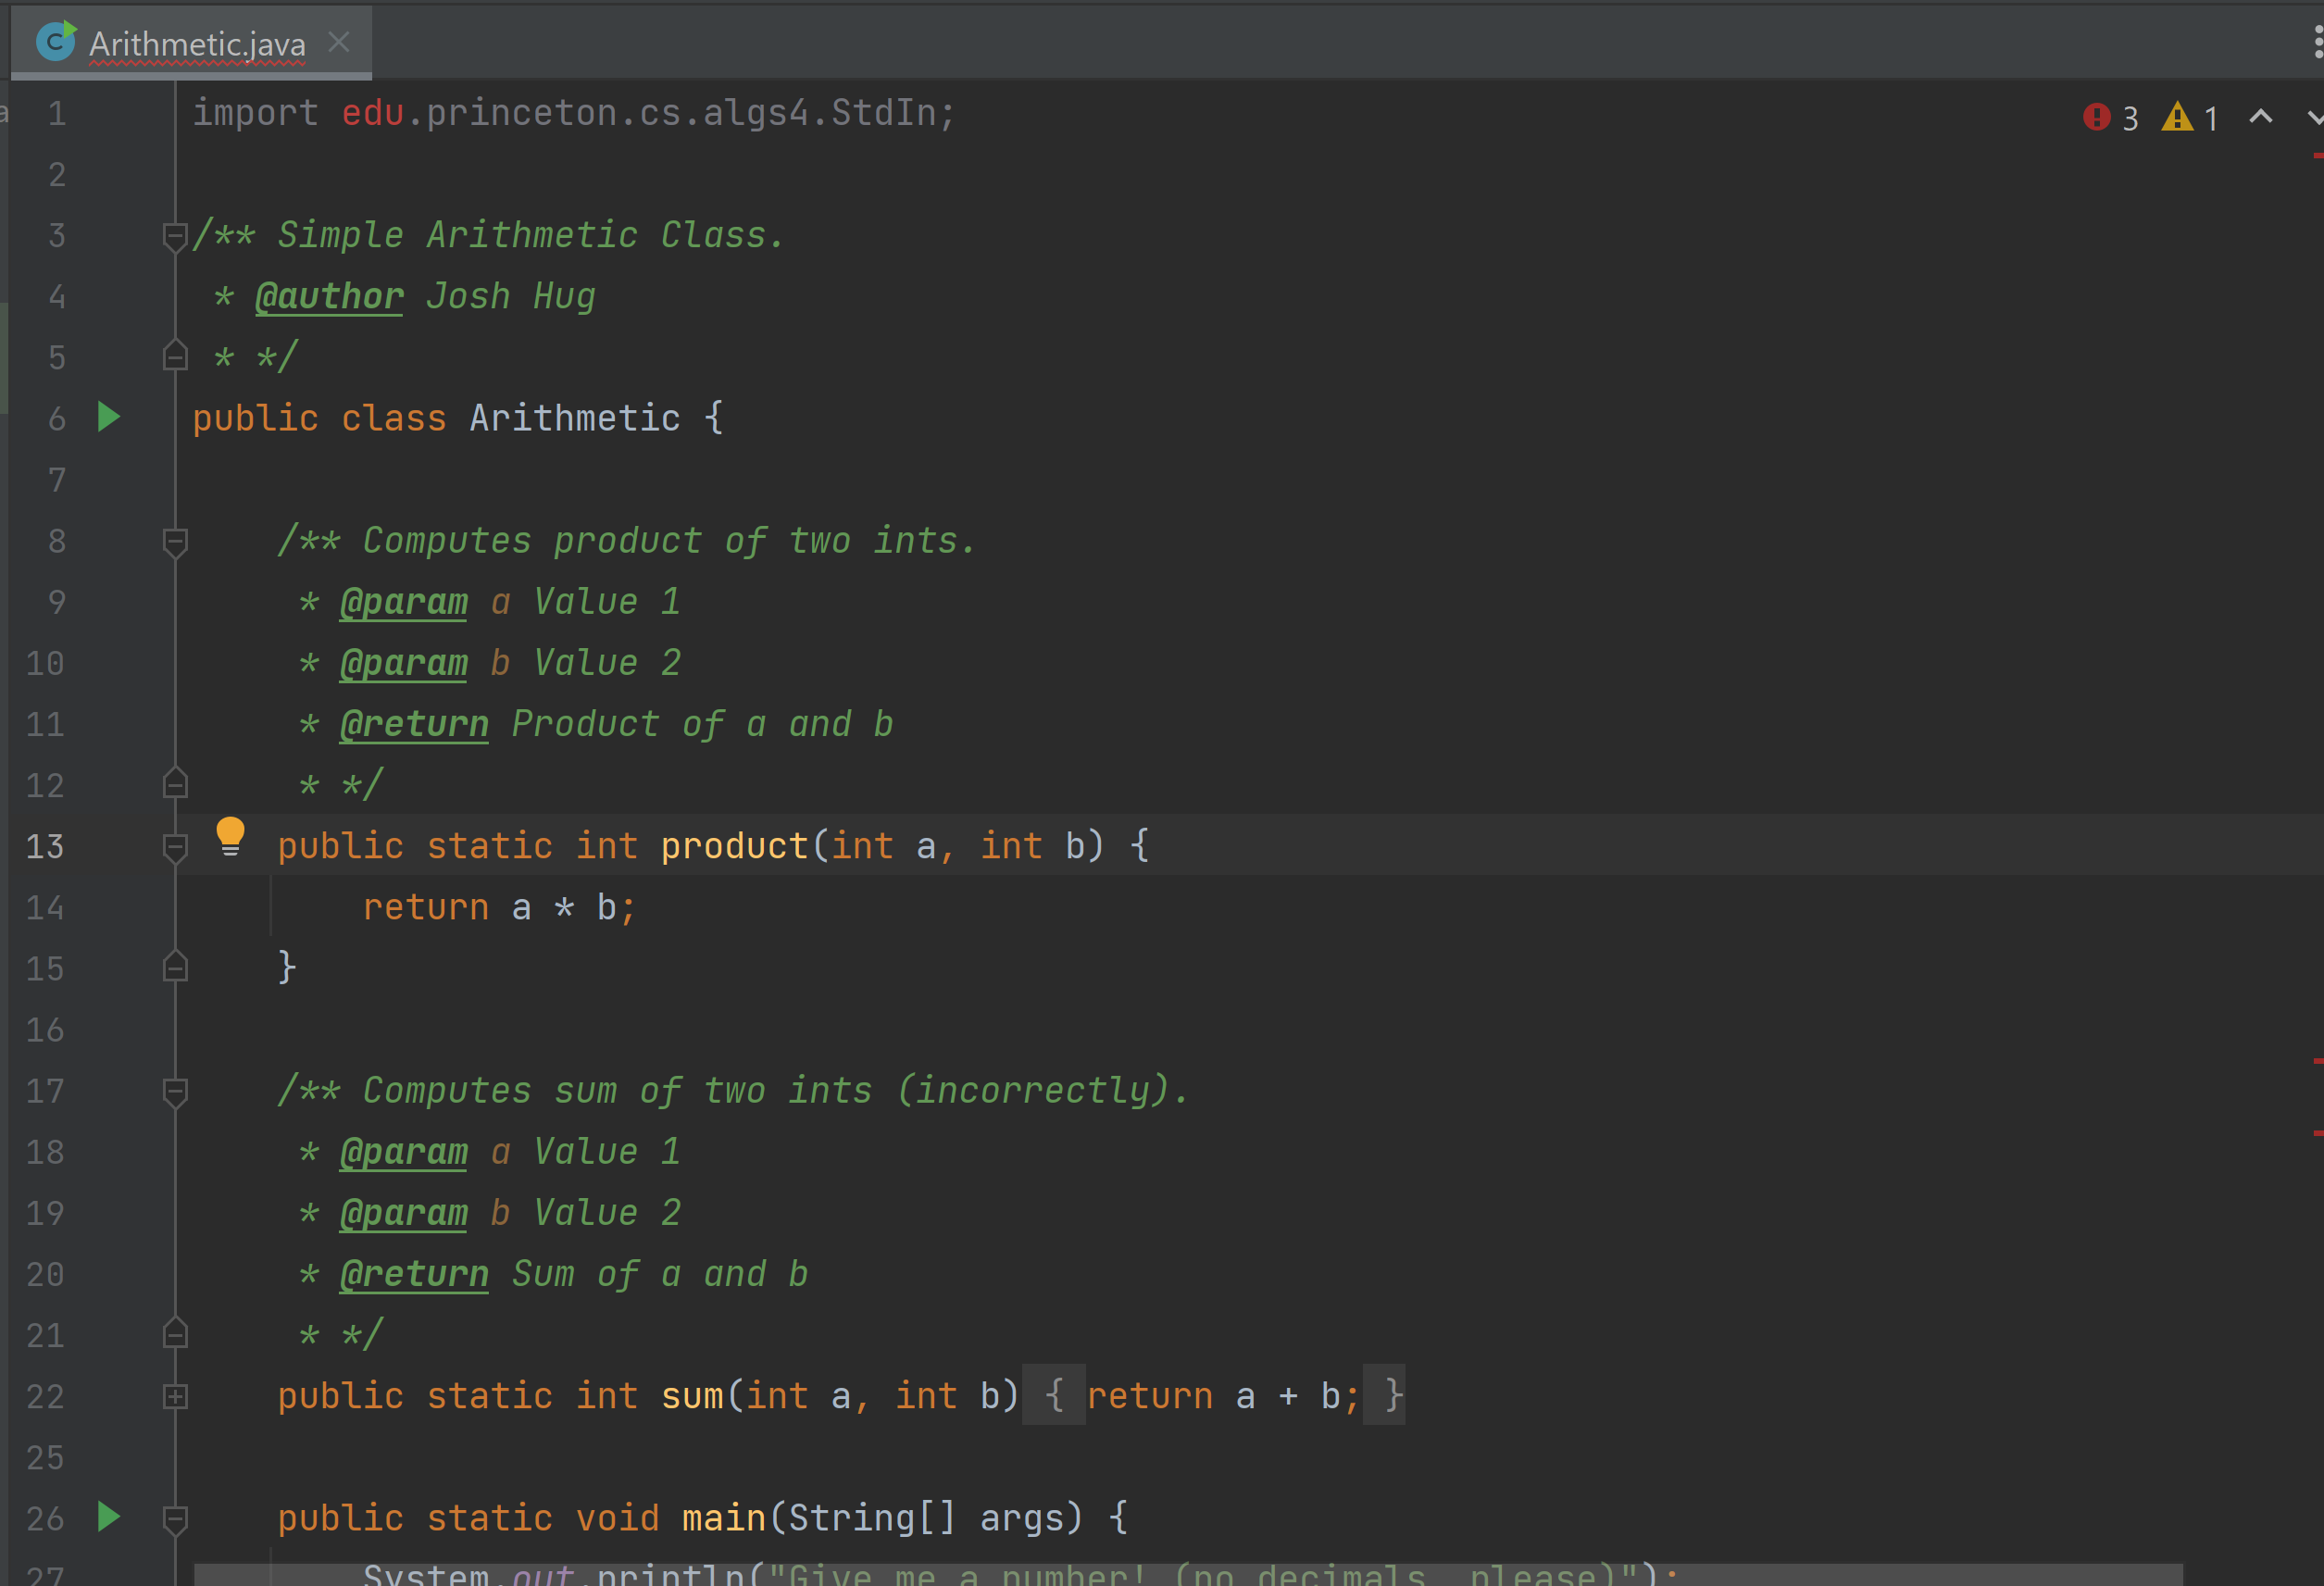Collapse the sum Javadoc comment at line 17
The height and width of the screenshot is (1586, 2324).
click(175, 1091)
